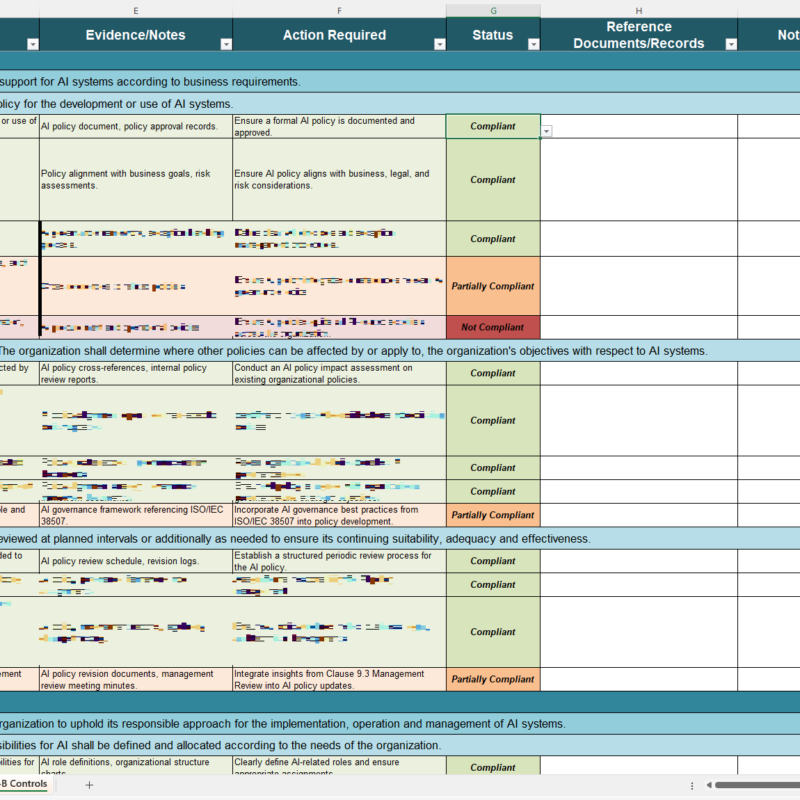The height and width of the screenshot is (800, 800).
Task: Open the Action Required column filter
Action: pos(438,45)
